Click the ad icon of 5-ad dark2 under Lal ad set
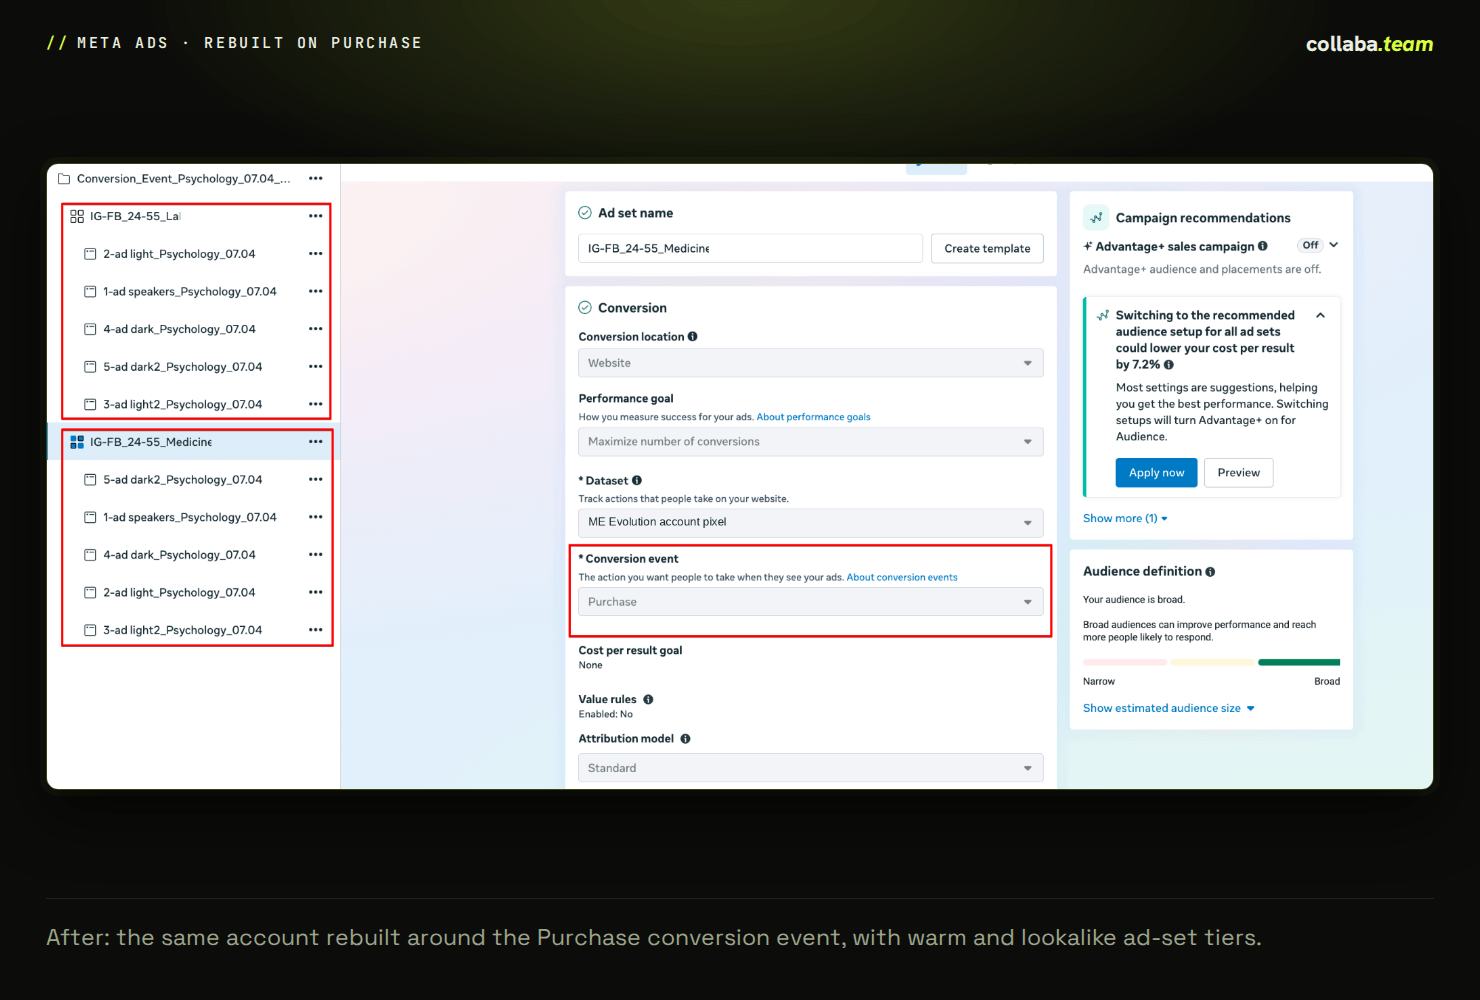 90,367
